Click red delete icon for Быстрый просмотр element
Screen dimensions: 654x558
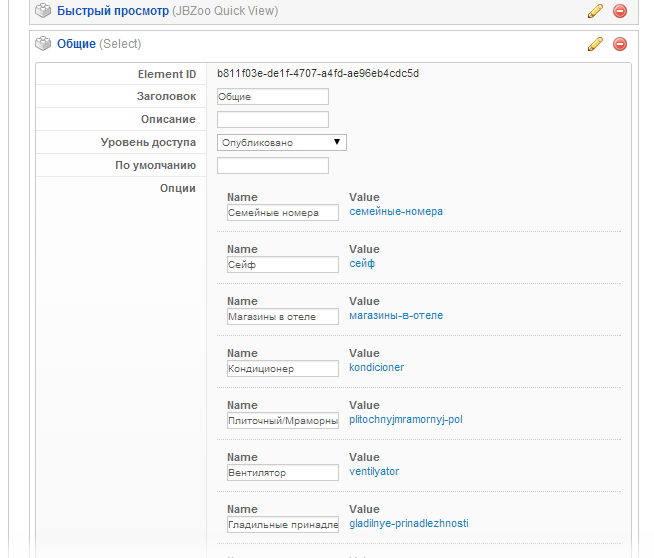(619, 11)
